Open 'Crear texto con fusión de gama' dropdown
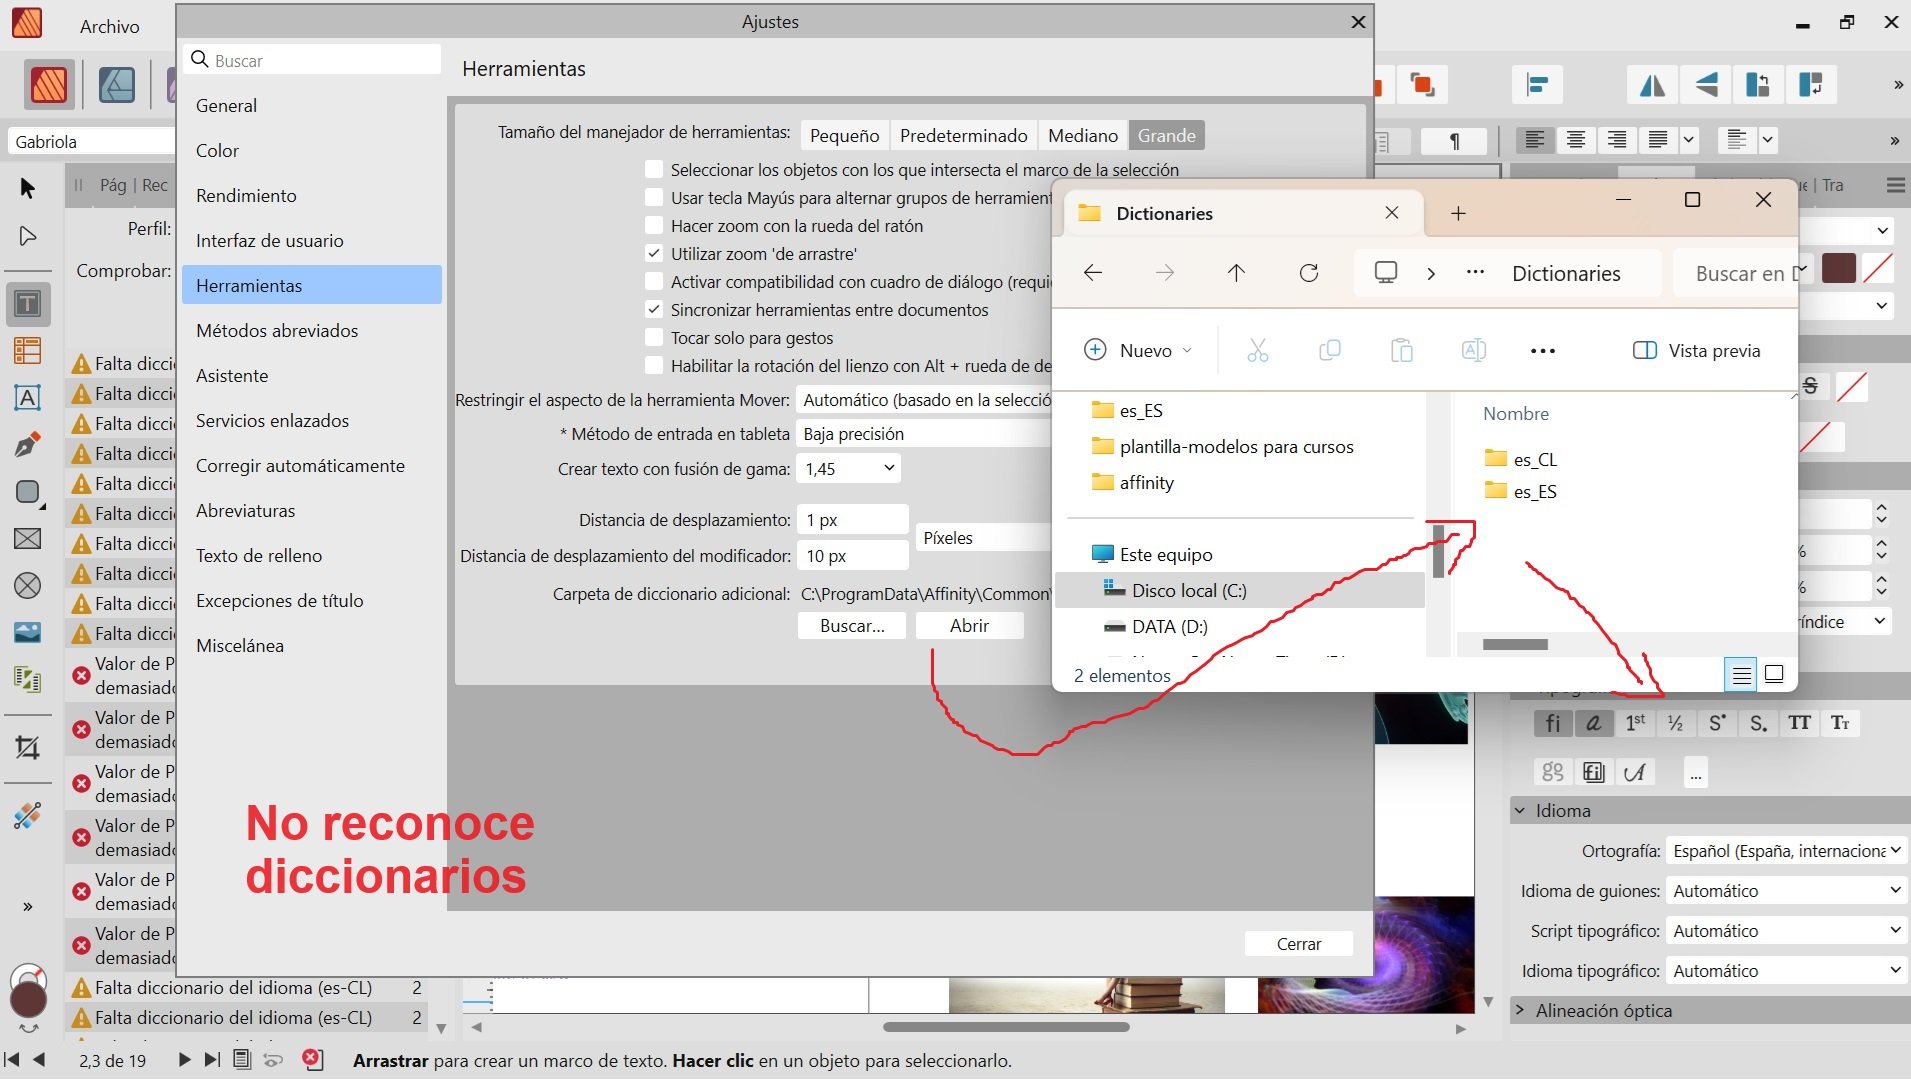1911x1081 pixels. 848,469
